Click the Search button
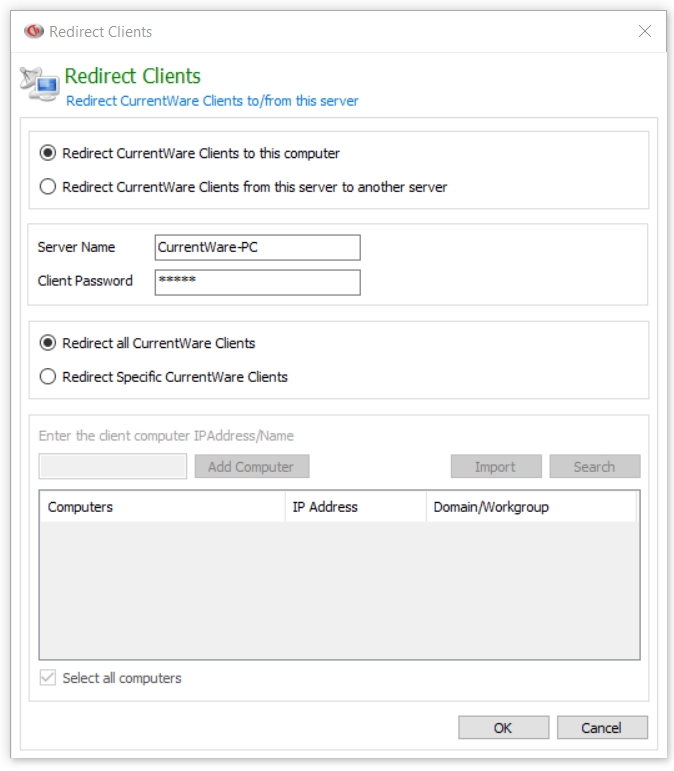This screenshot has width=674, height=771. point(594,467)
